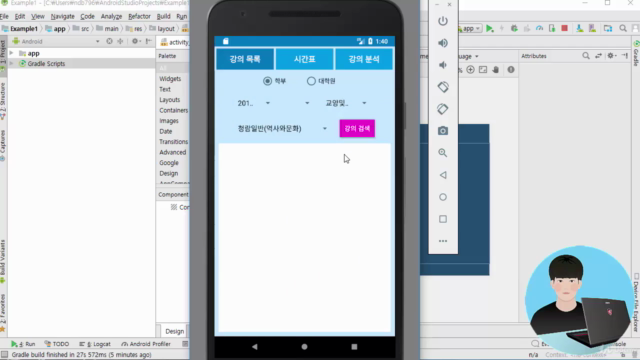The width and height of the screenshot is (640, 360).
Task: Raise emulator volume with volume up icon
Action: 443,43
